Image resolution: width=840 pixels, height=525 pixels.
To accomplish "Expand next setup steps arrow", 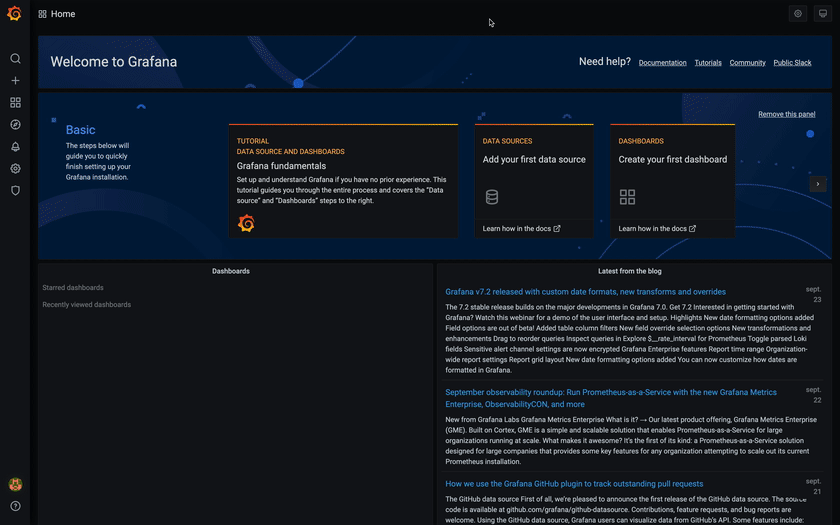I will pyautogui.click(x=818, y=184).
